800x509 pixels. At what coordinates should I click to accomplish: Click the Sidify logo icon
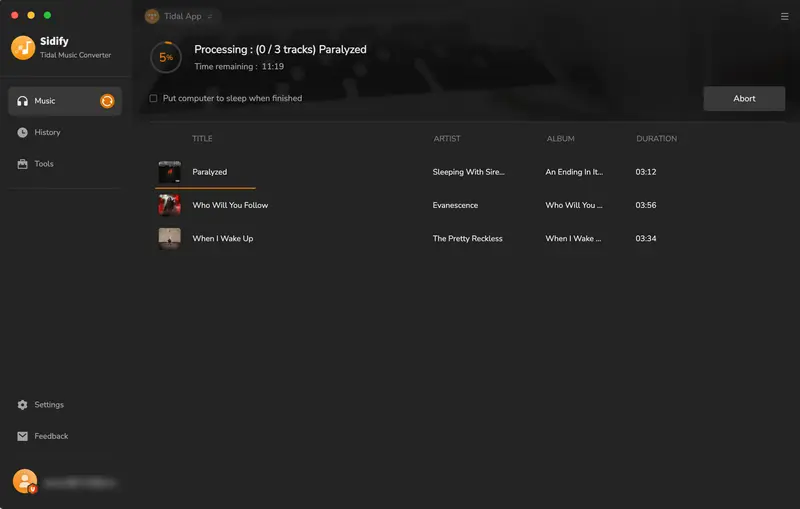click(x=23, y=47)
